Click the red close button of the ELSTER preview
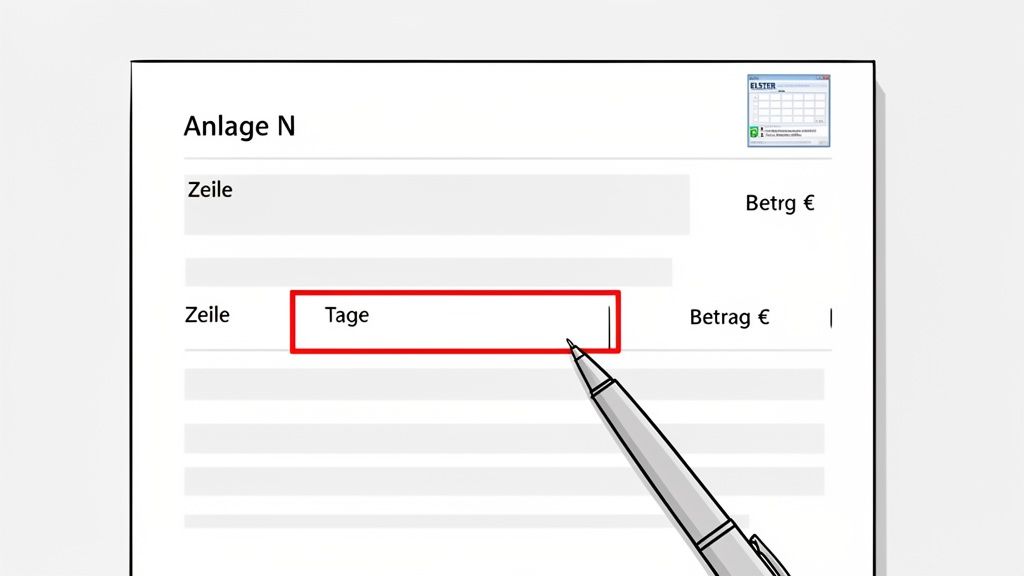The height and width of the screenshot is (576, 1024). pyautogui.click(x=824, y=77)
